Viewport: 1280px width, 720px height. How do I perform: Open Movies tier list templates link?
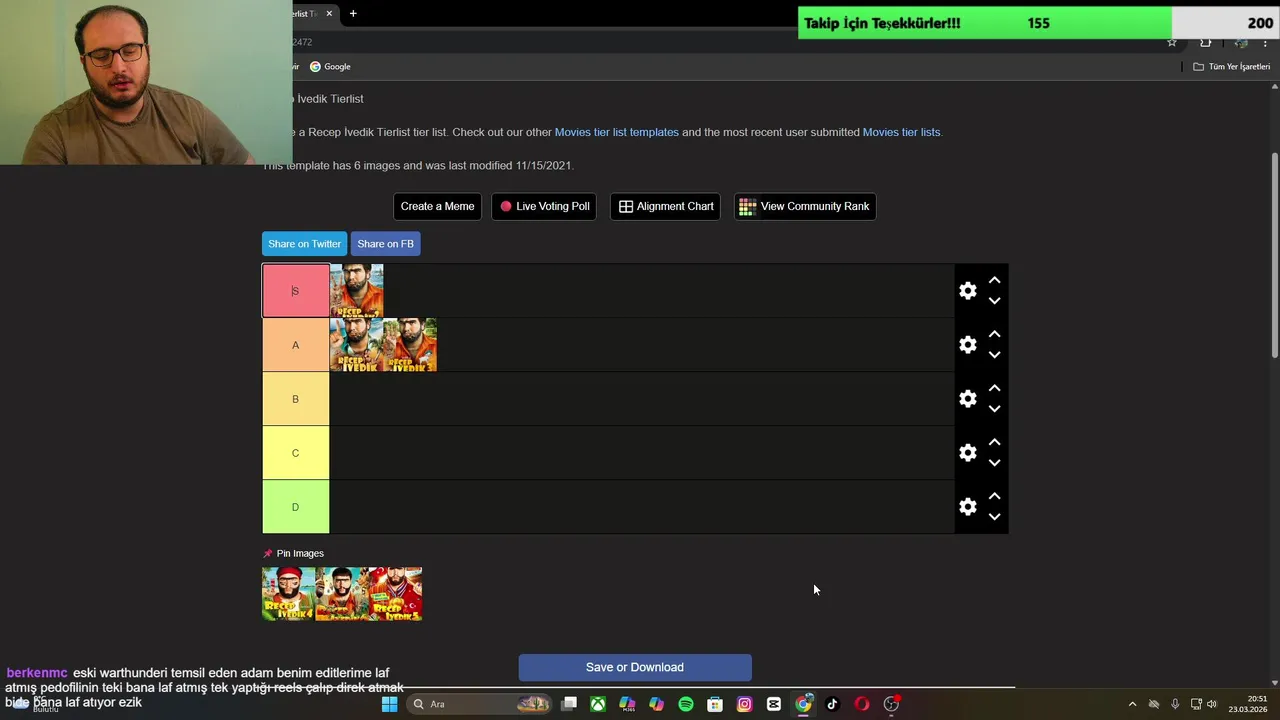616,132
